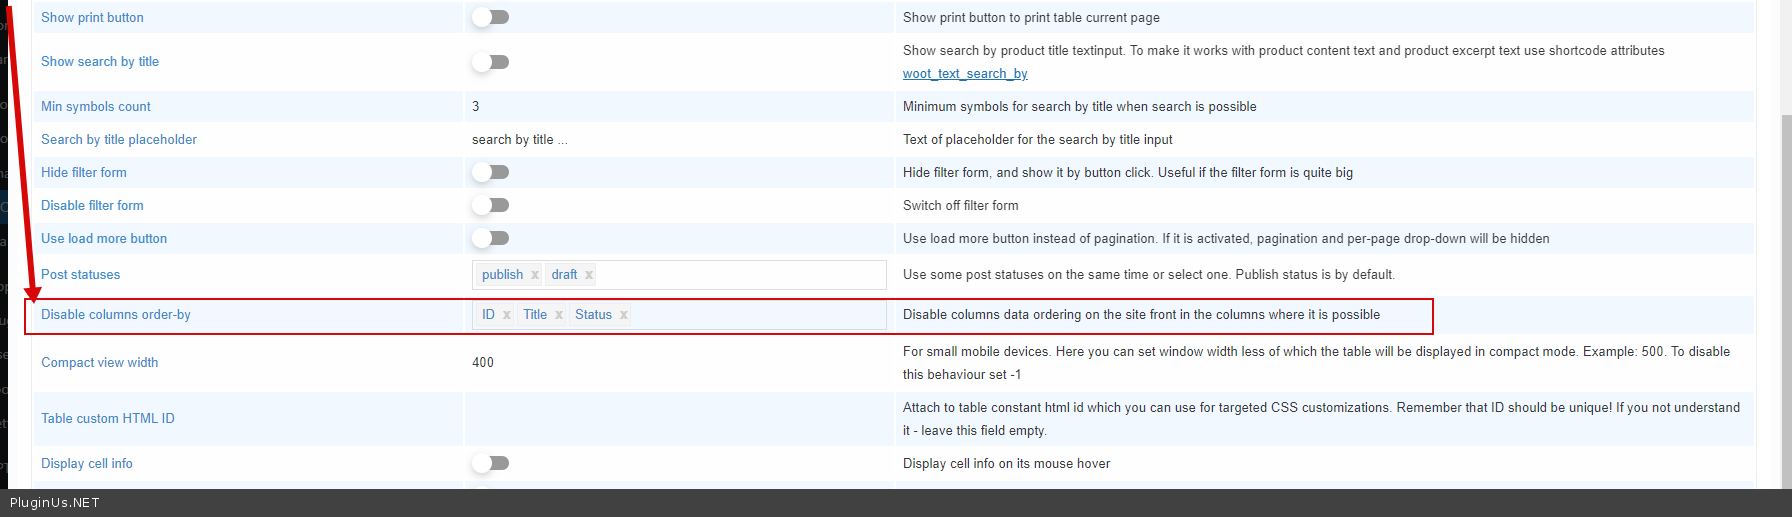The width and height of the screenshot is (1792, 517).
Task: Enable the Show search by title switch
Action: click(491, 62)
